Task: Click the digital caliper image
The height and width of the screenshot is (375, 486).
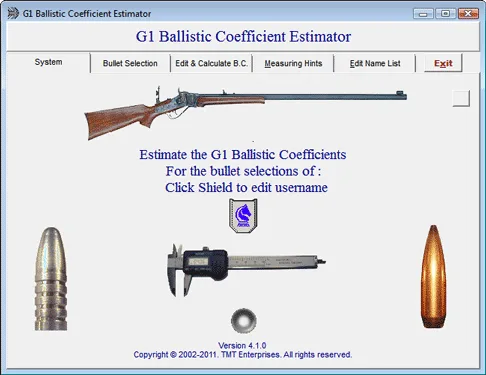Action: (246, 270)
